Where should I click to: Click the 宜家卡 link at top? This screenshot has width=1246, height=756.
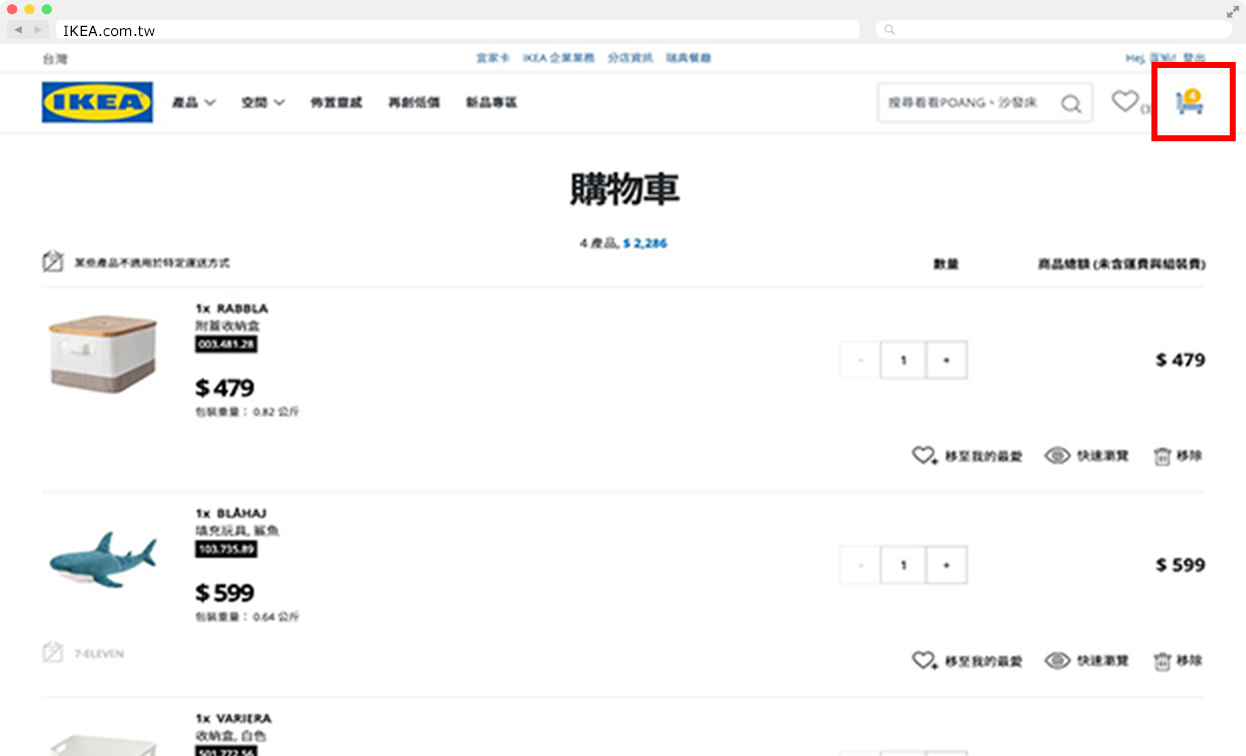tap(493, 58)
